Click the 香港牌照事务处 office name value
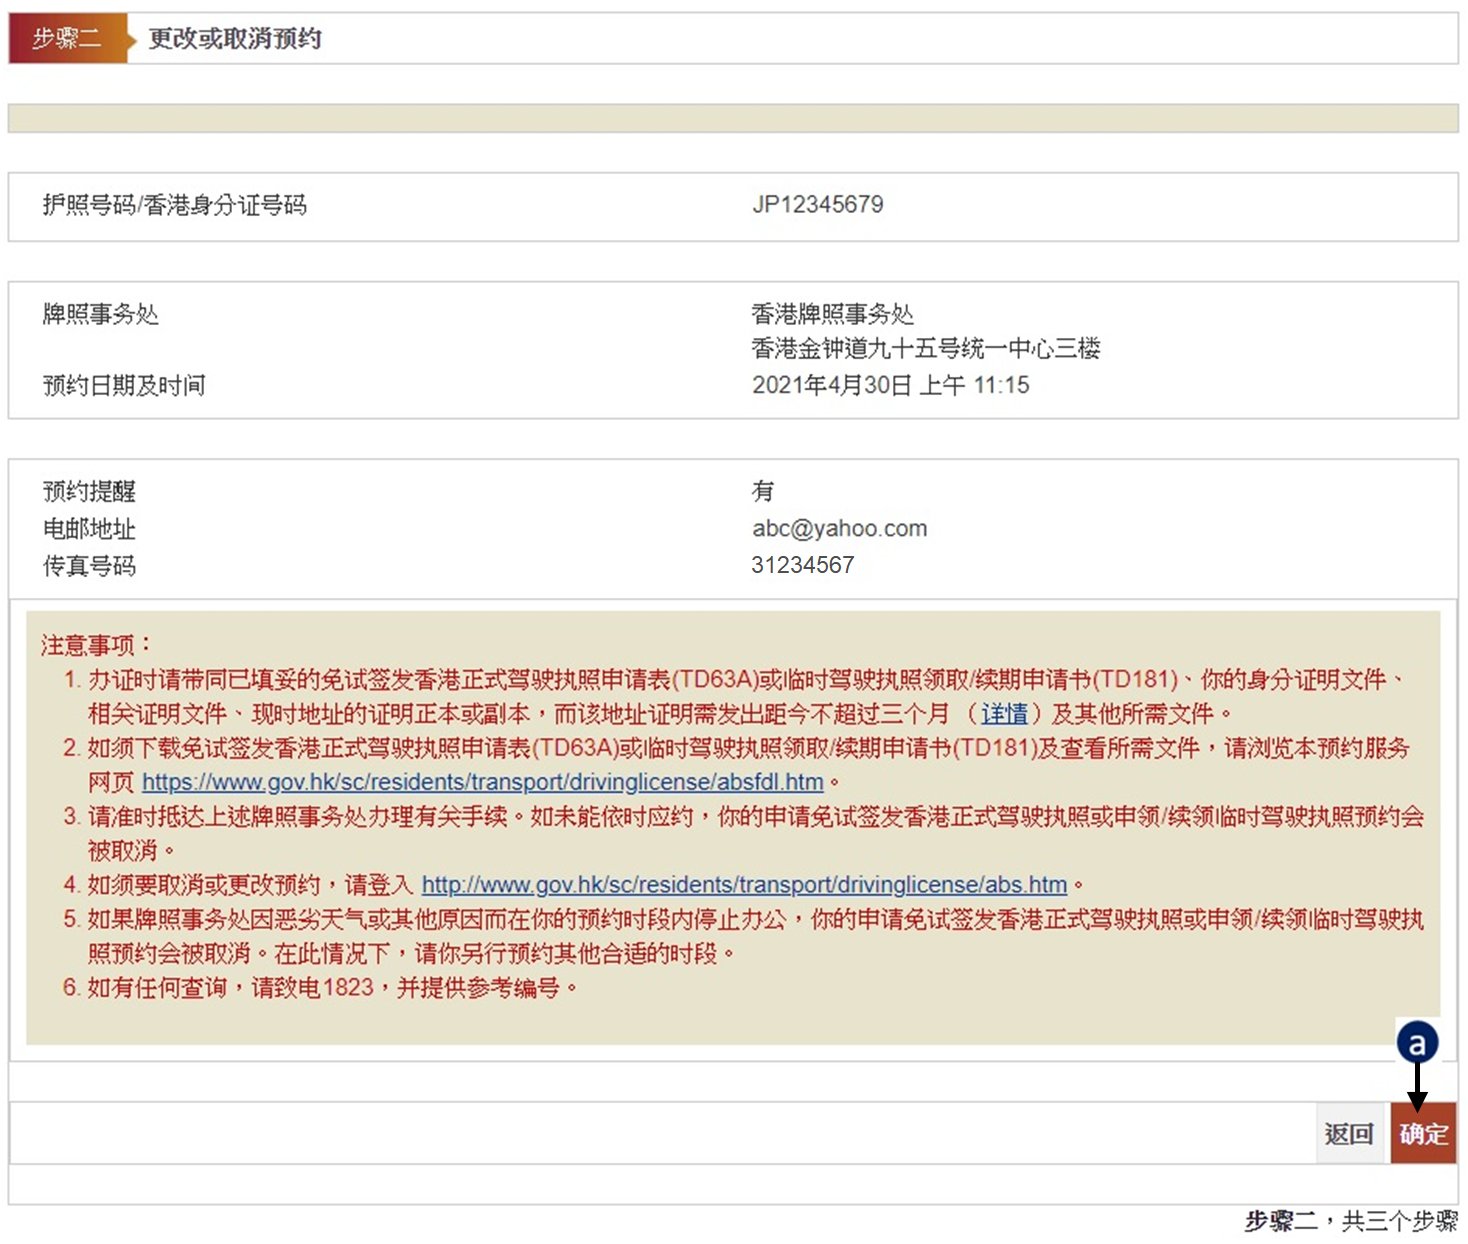1468x1244 pixels. [x=832, y=314]
